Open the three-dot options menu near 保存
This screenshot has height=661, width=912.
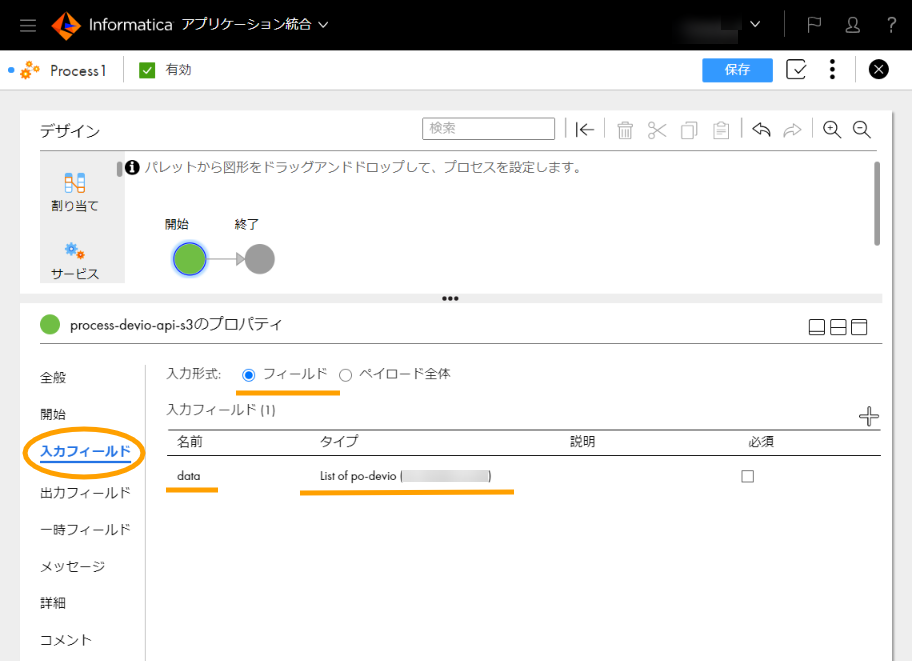pos(832,69)
